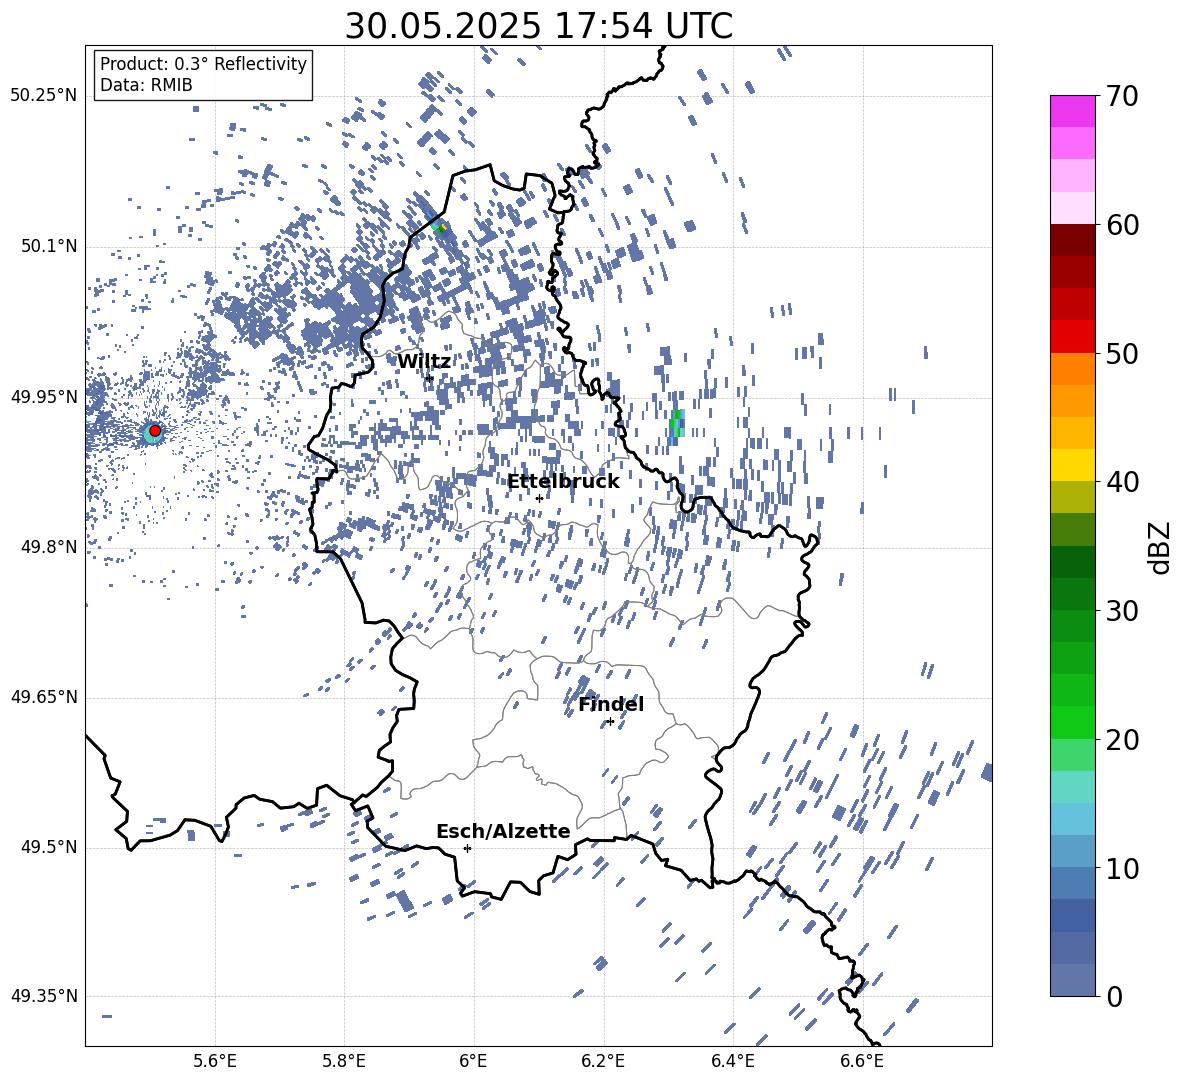This screenshot has width=1184, height=1081.
Task: Click the cross marker under Wiltz
Action: tap(429, 378)
